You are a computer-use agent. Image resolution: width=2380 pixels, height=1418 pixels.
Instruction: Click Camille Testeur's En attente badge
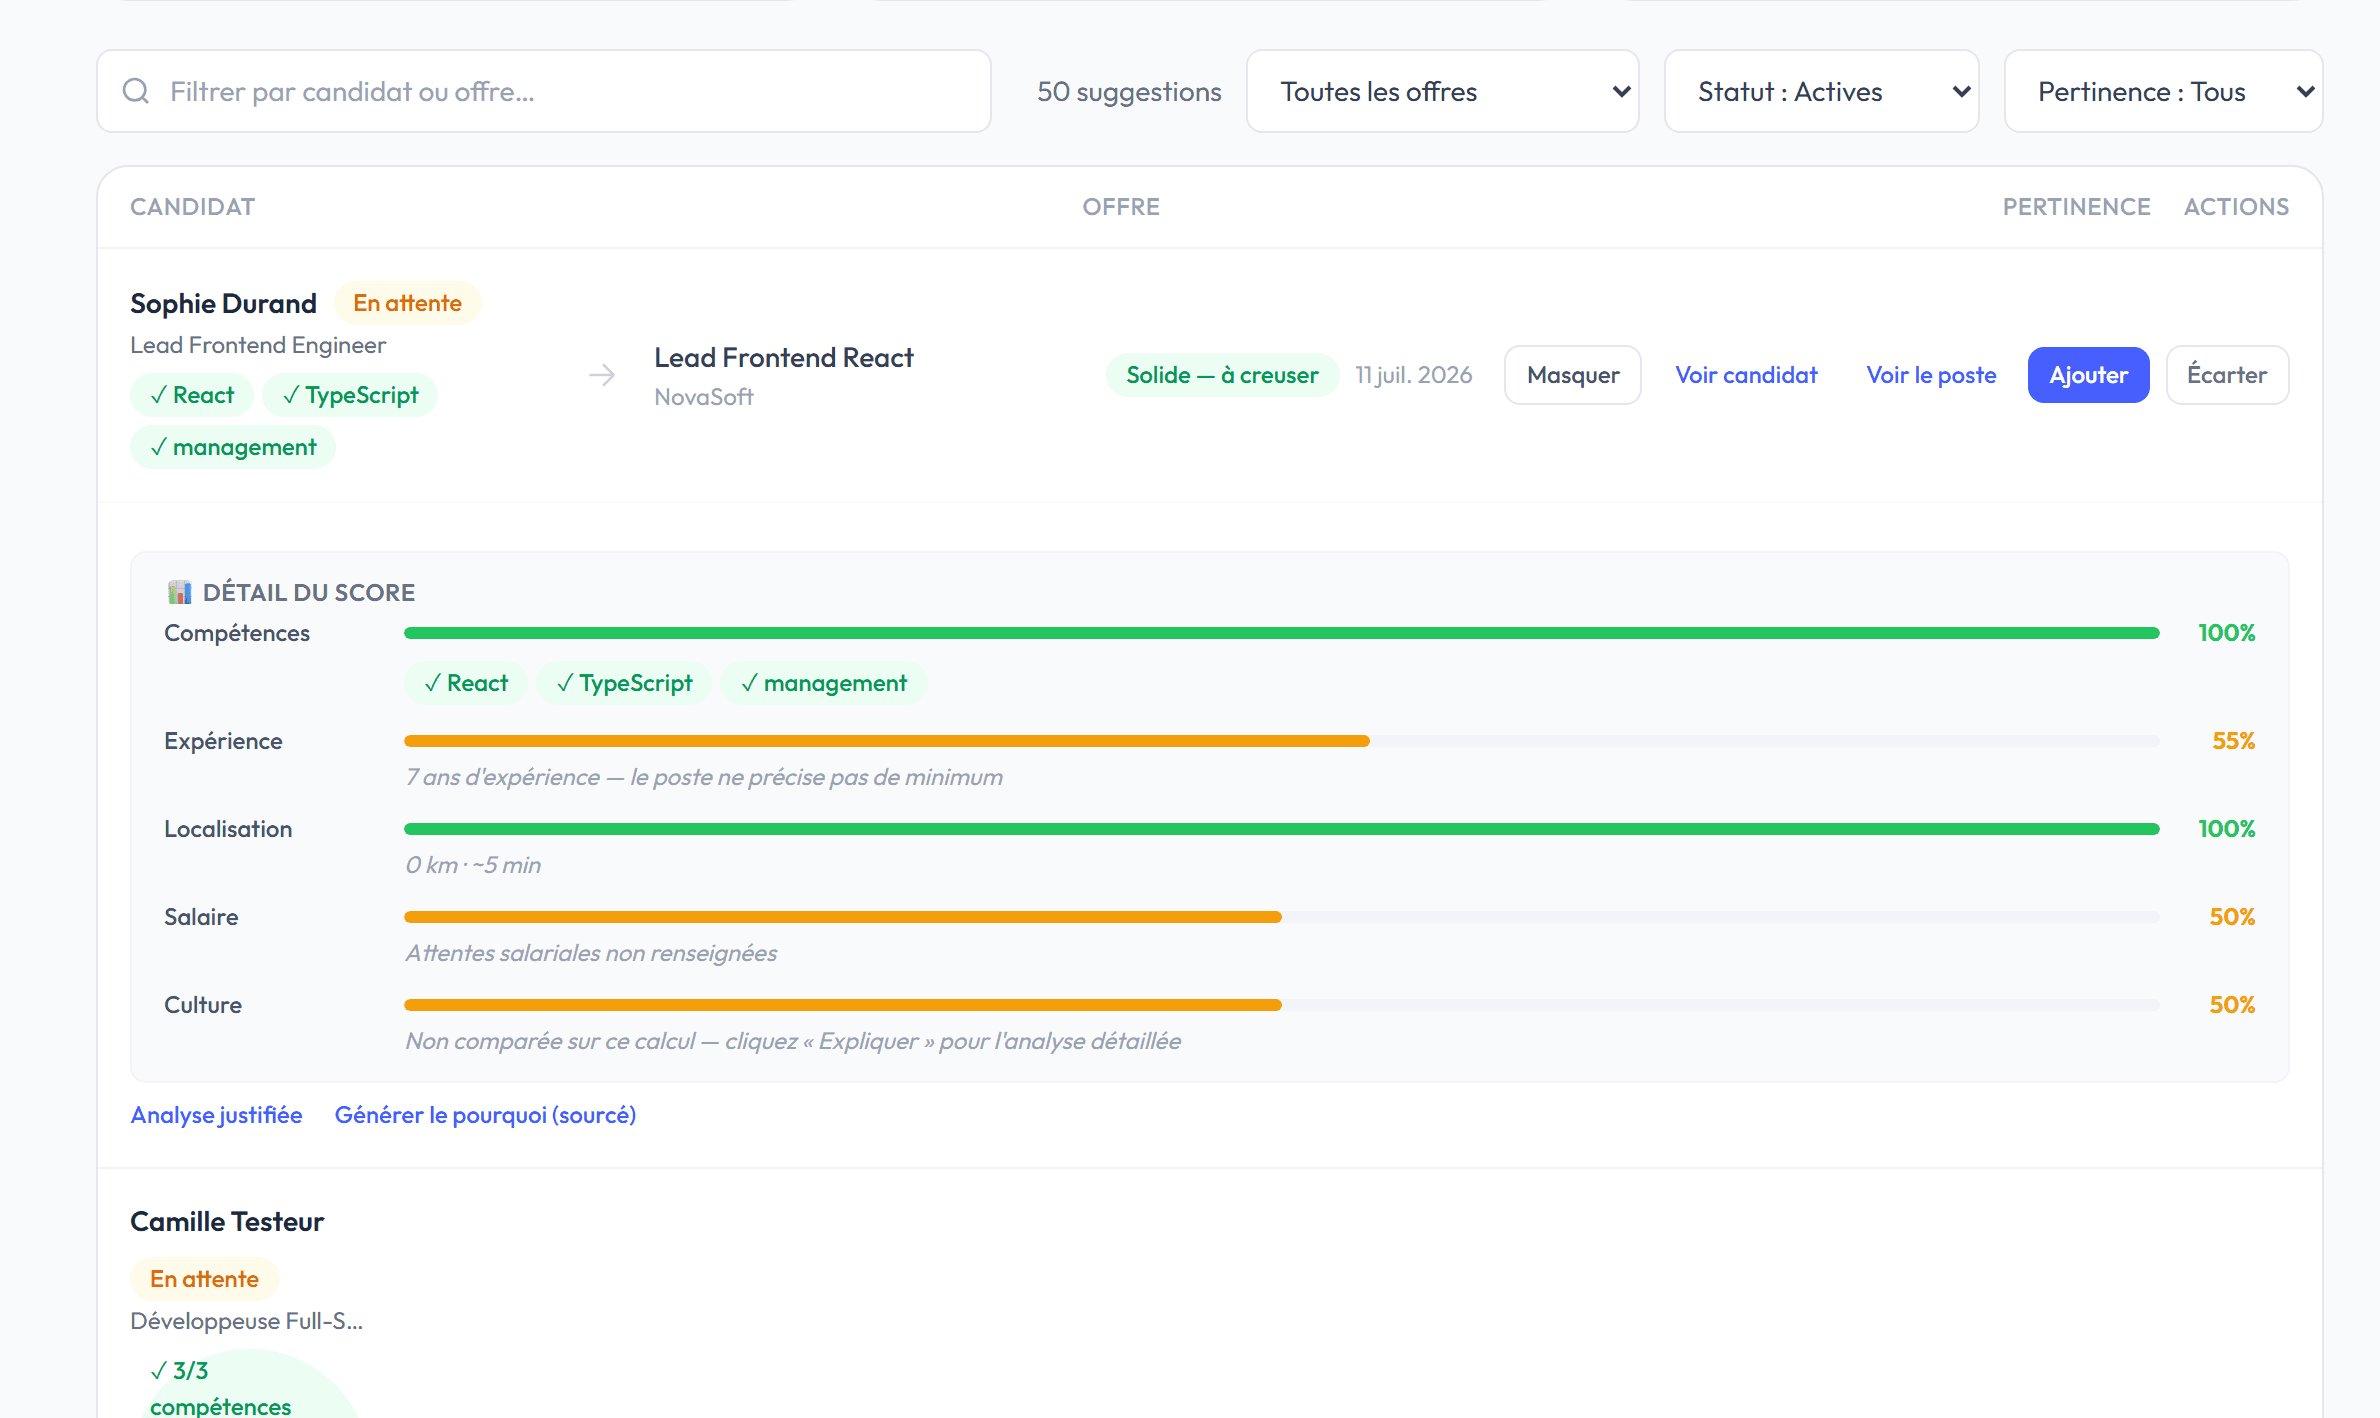point(204,1279)
